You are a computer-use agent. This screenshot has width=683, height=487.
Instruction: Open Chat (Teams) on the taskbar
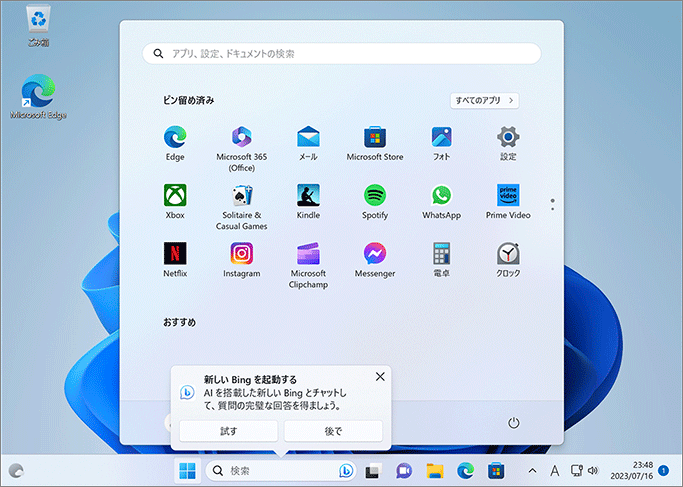(x=404, y=471)
